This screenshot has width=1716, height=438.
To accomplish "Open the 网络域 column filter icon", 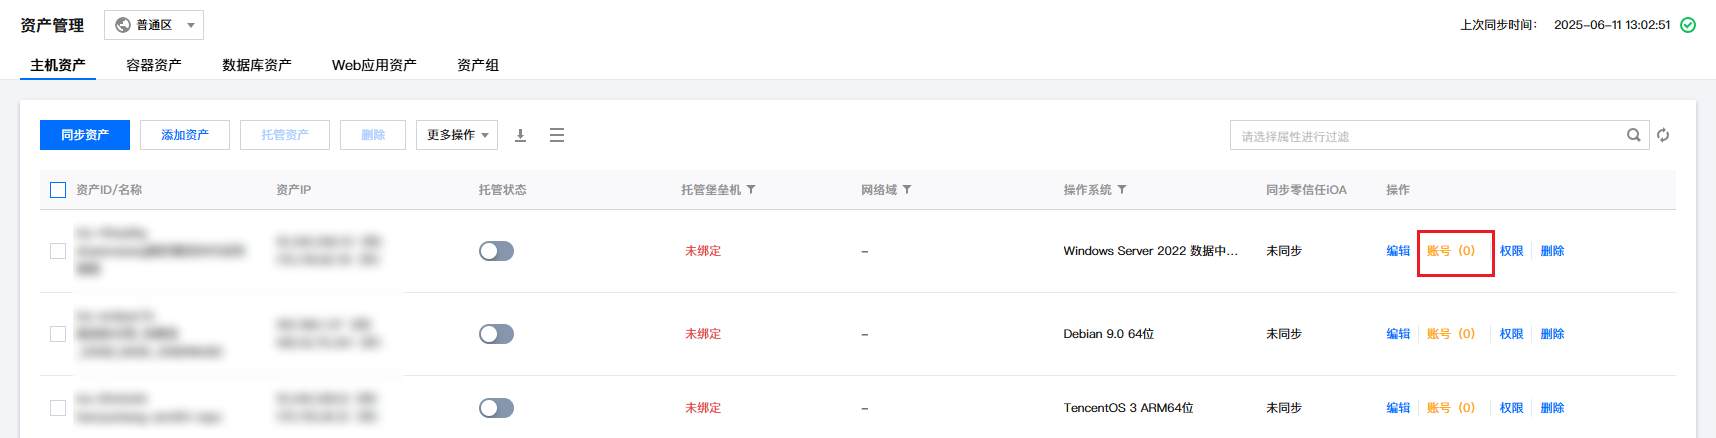I will [907, 190].
